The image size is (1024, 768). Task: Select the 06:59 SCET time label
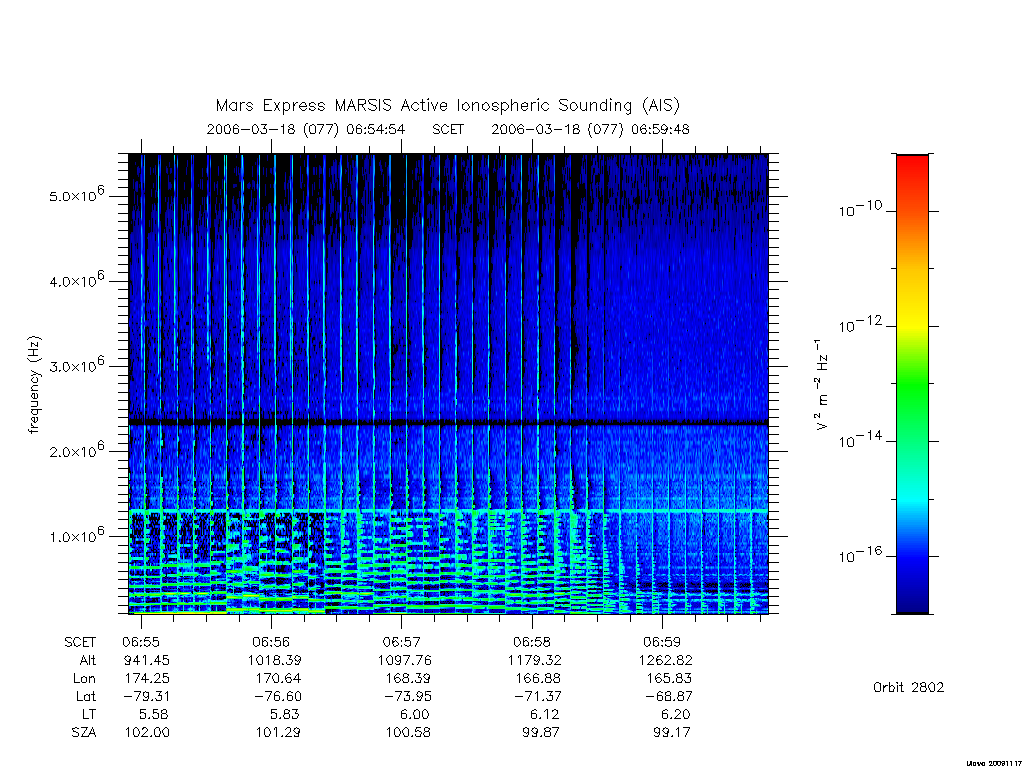click(662, 642)
